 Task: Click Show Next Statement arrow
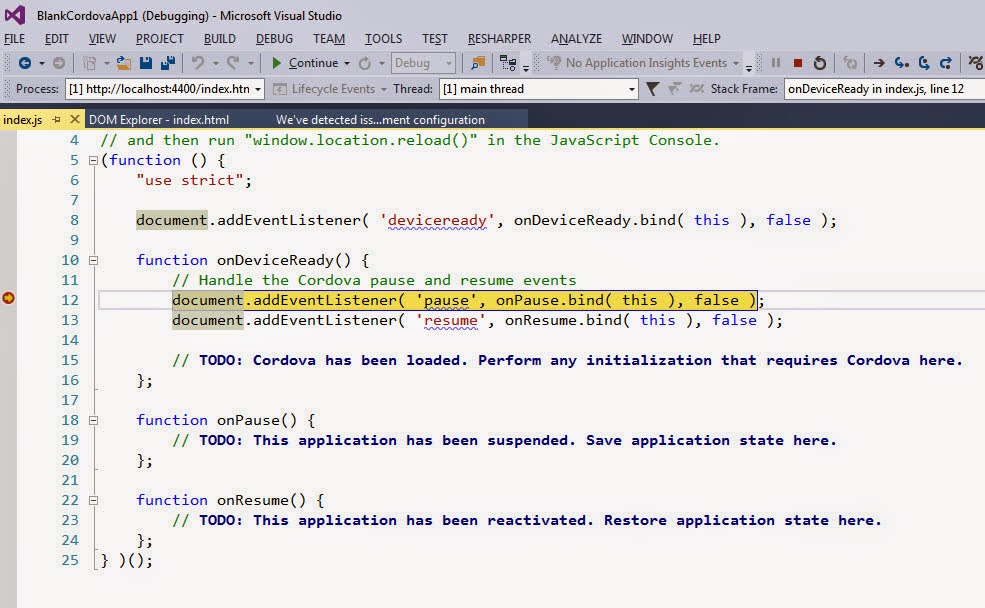pyautogui.click(x=879, y=63)
